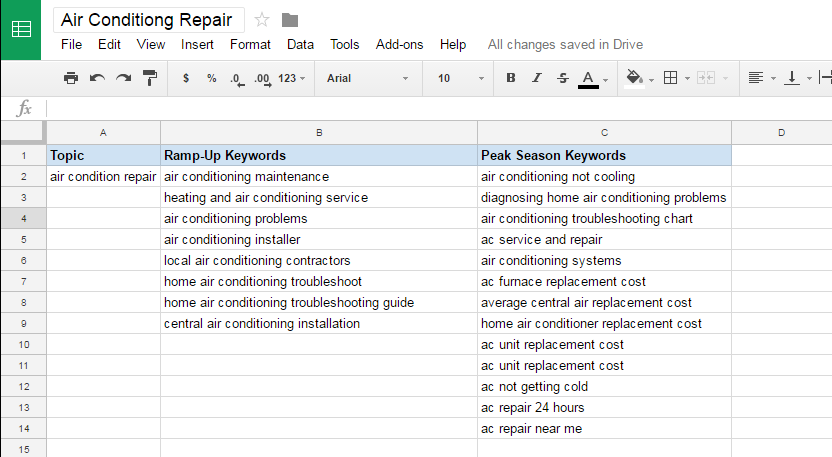
Task: Click the document title field
Action: coord(149,20)
